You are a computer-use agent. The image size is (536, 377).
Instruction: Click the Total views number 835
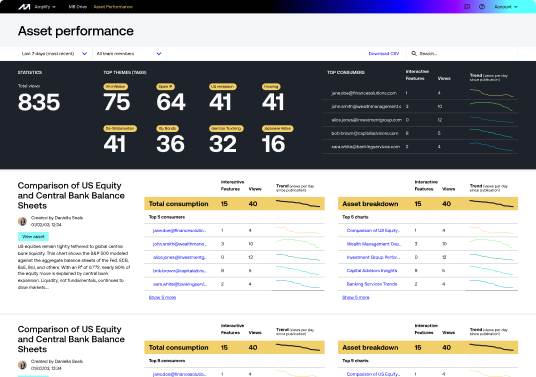click(39, 102)
